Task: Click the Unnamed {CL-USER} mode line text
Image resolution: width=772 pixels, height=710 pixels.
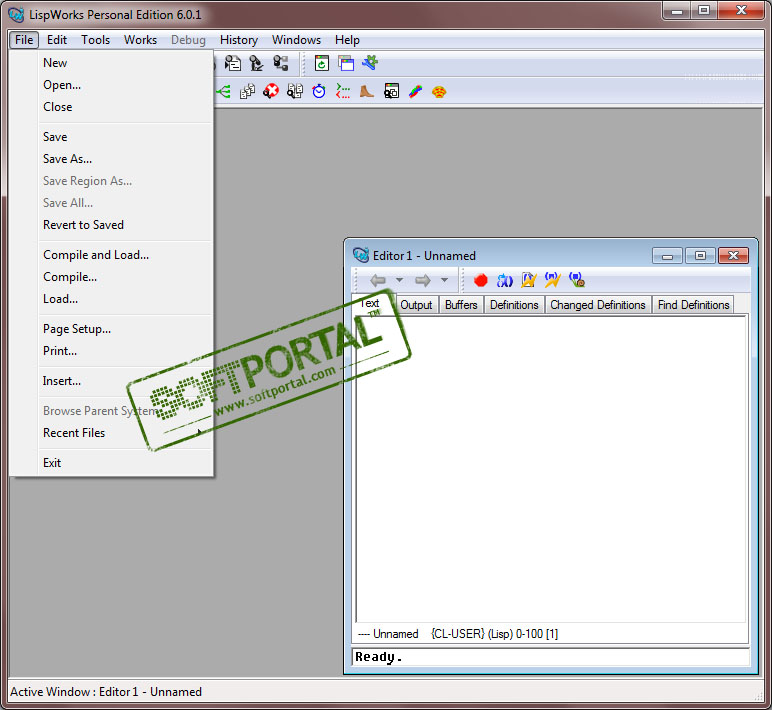Action: click(x=458, y=634)
